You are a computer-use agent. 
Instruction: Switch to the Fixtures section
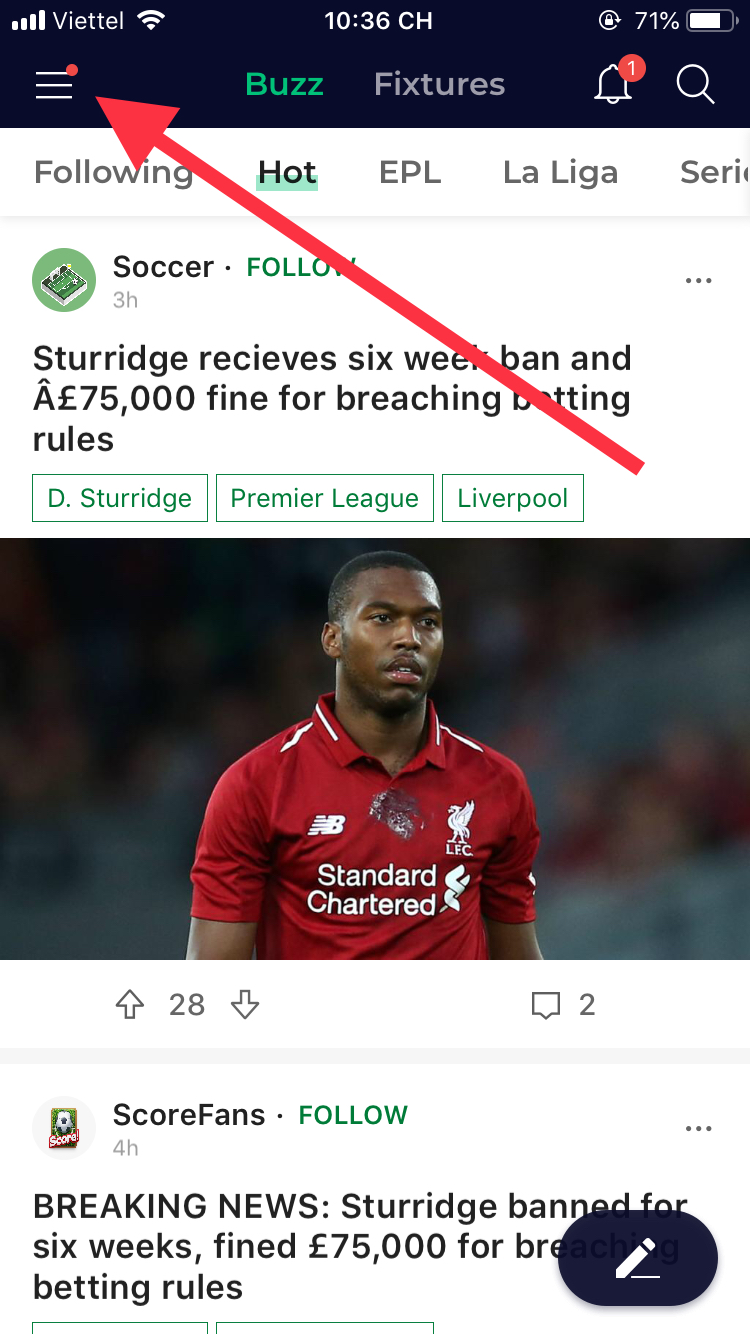[x=439, y=84]
